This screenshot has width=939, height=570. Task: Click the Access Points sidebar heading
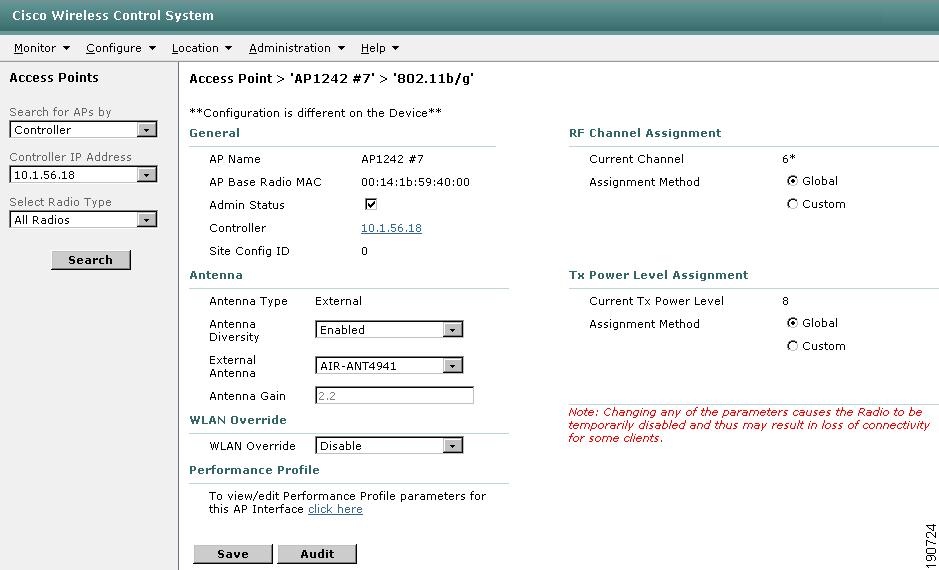54,78
